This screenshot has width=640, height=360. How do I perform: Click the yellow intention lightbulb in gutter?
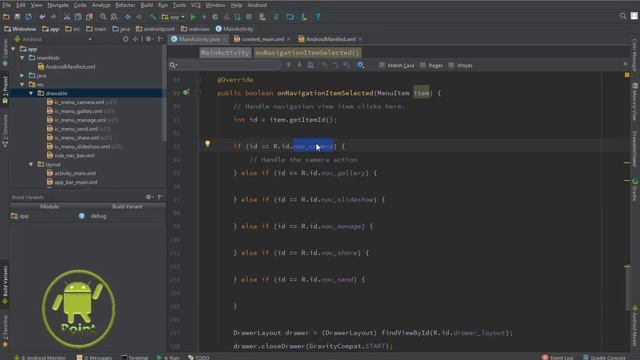tap(207, 144)
